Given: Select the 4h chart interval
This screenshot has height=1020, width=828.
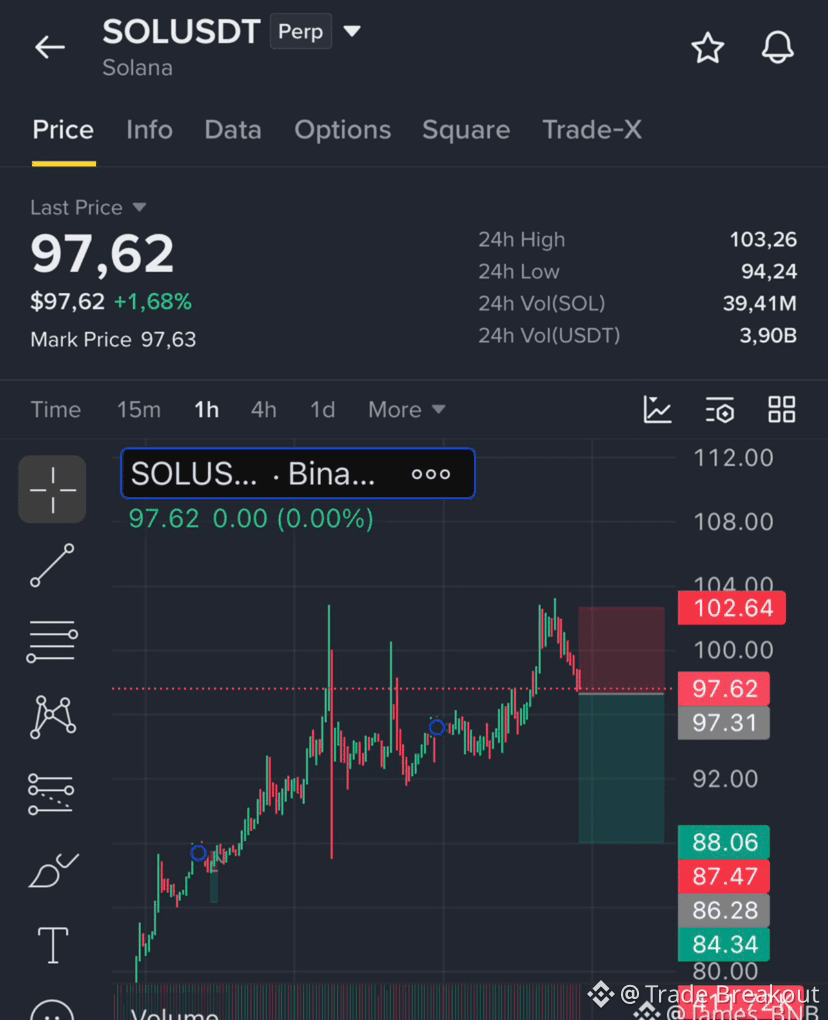Looking at the screenshot, I should point(263,410).
